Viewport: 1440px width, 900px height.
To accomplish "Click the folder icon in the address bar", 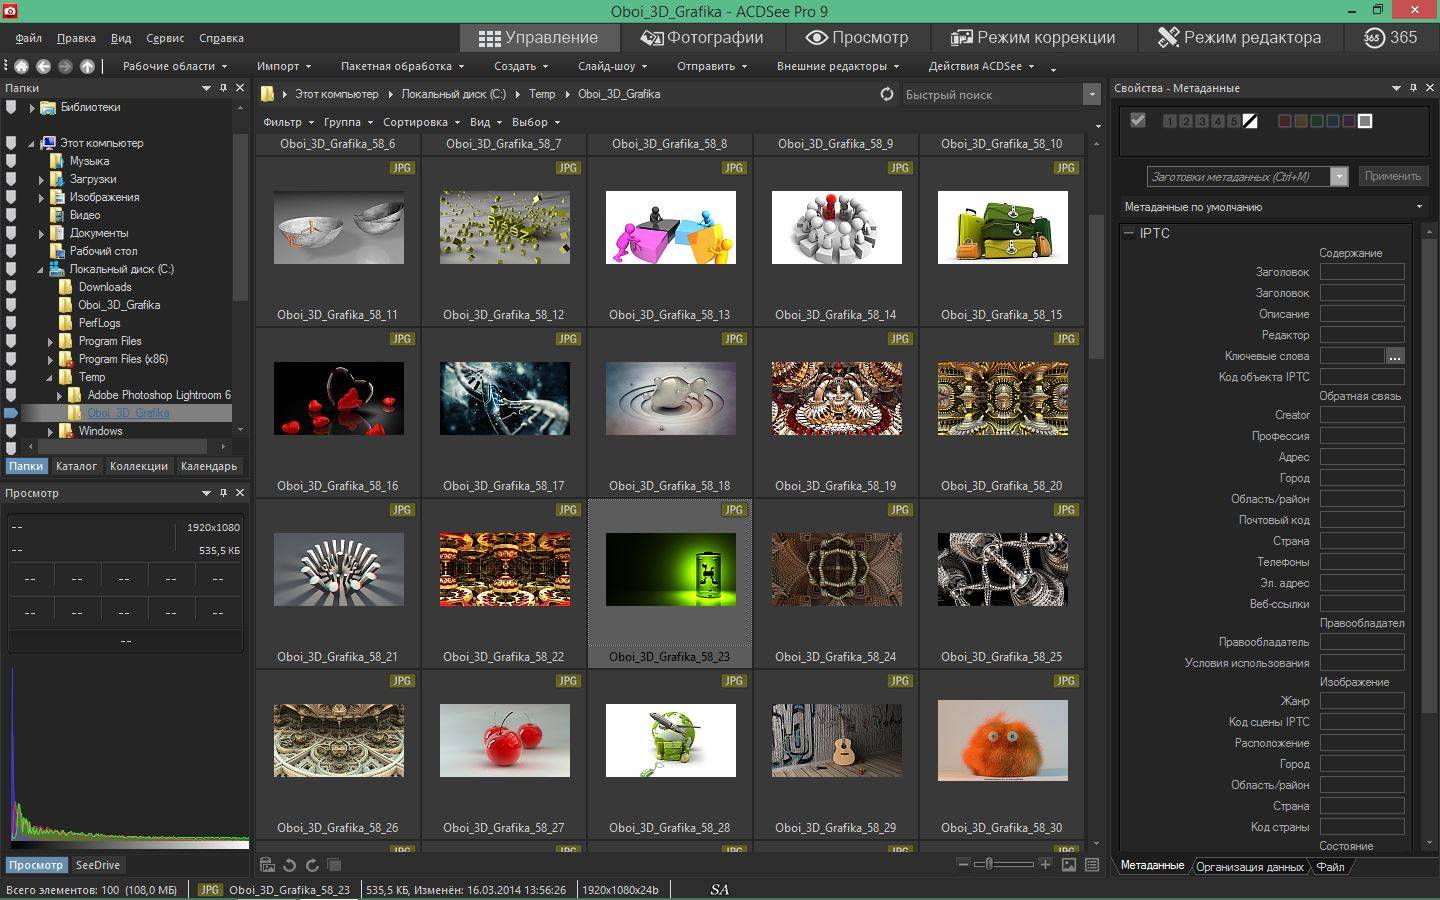I will 268,94.
